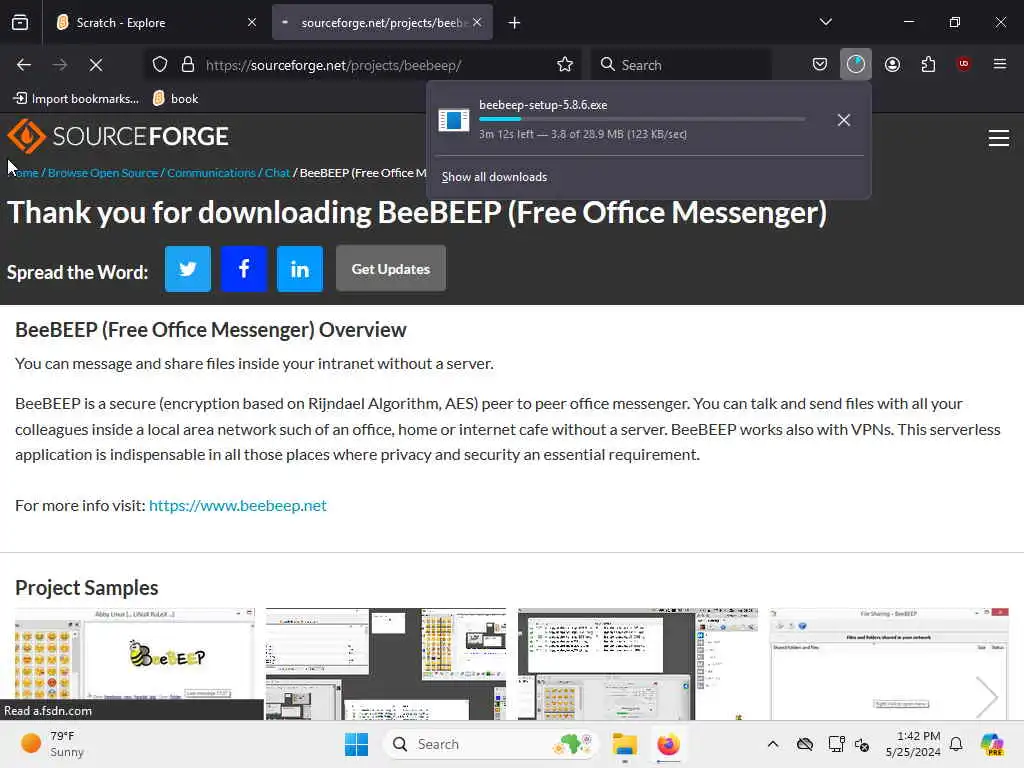Bookmark this page with star icon
1024x768 pixels.
tap(565, 65)
